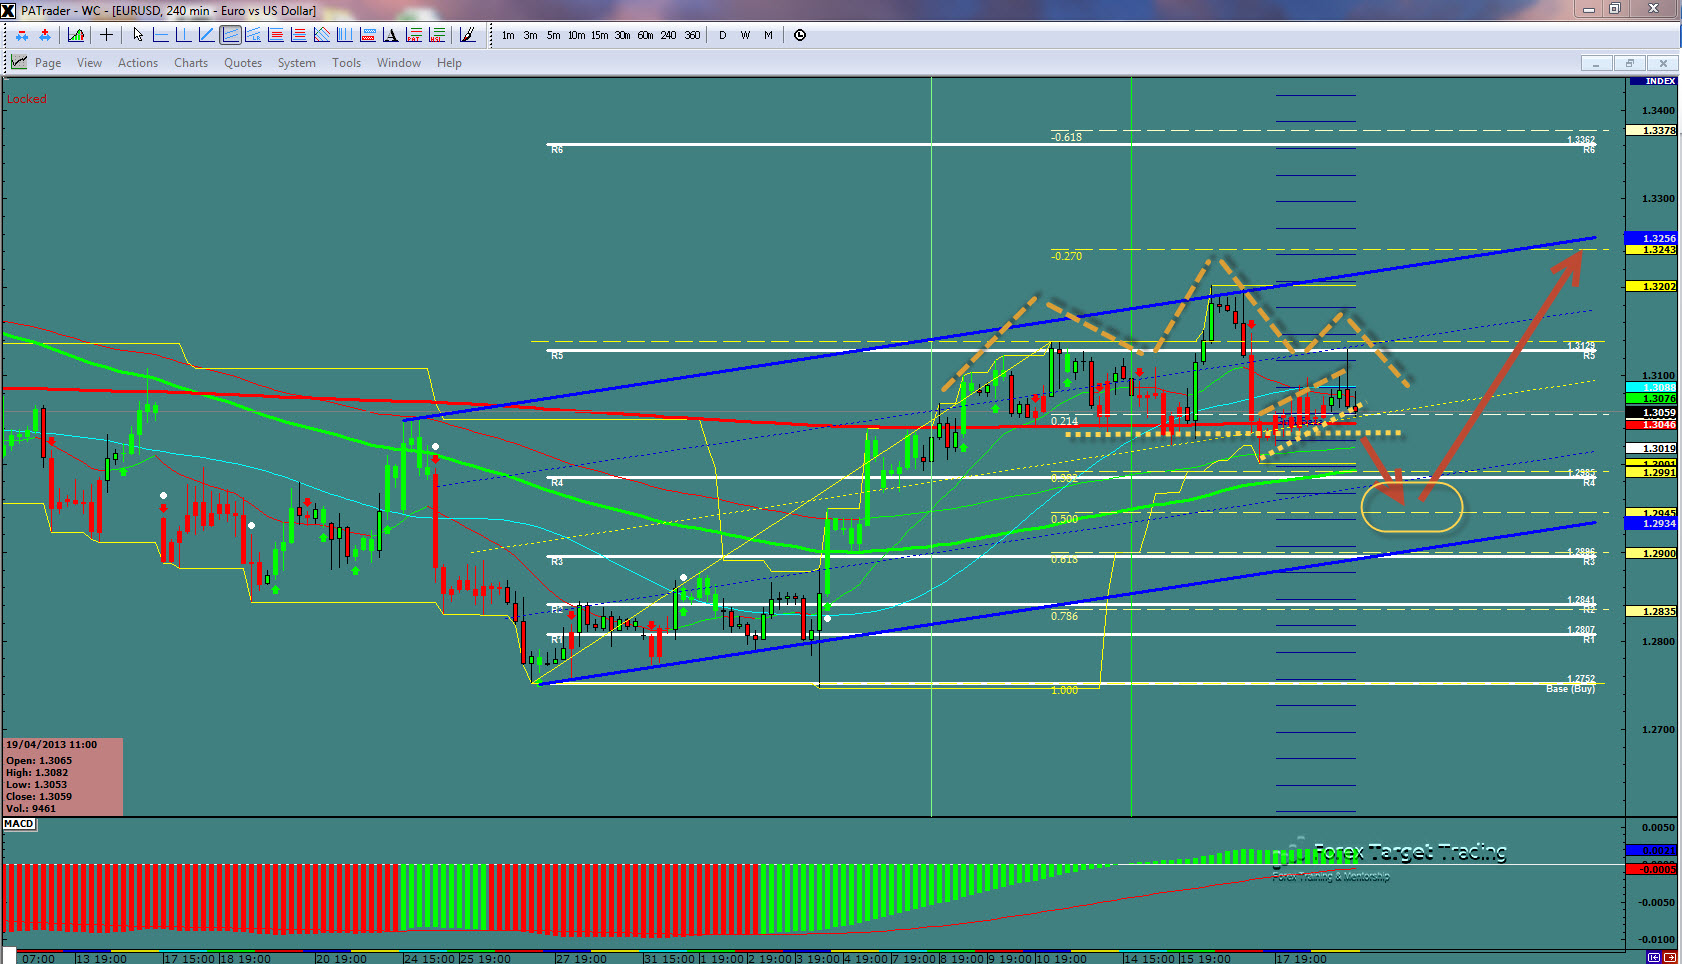The height and width of the screenshot is (964, 1682).
Task: Open the System menu
Action: (x=297, y=63)
